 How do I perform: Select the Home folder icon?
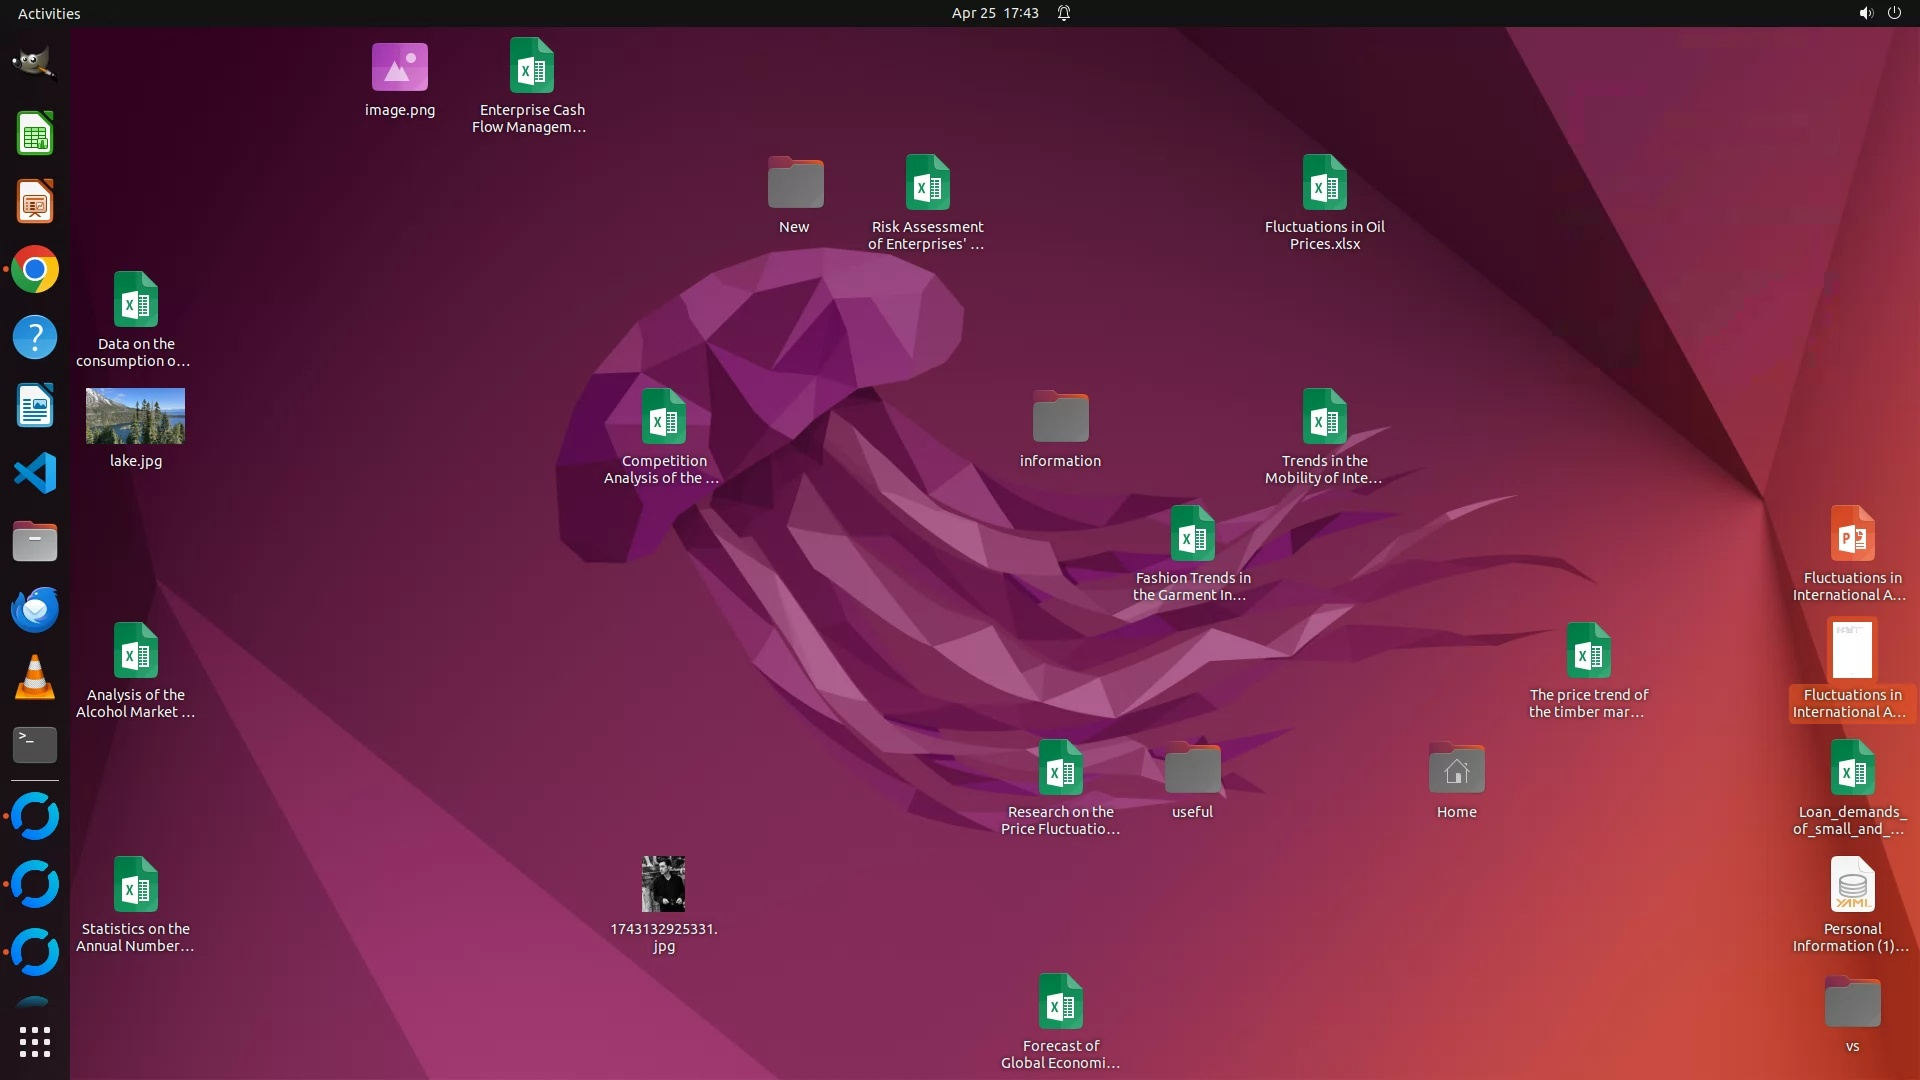1456,771
